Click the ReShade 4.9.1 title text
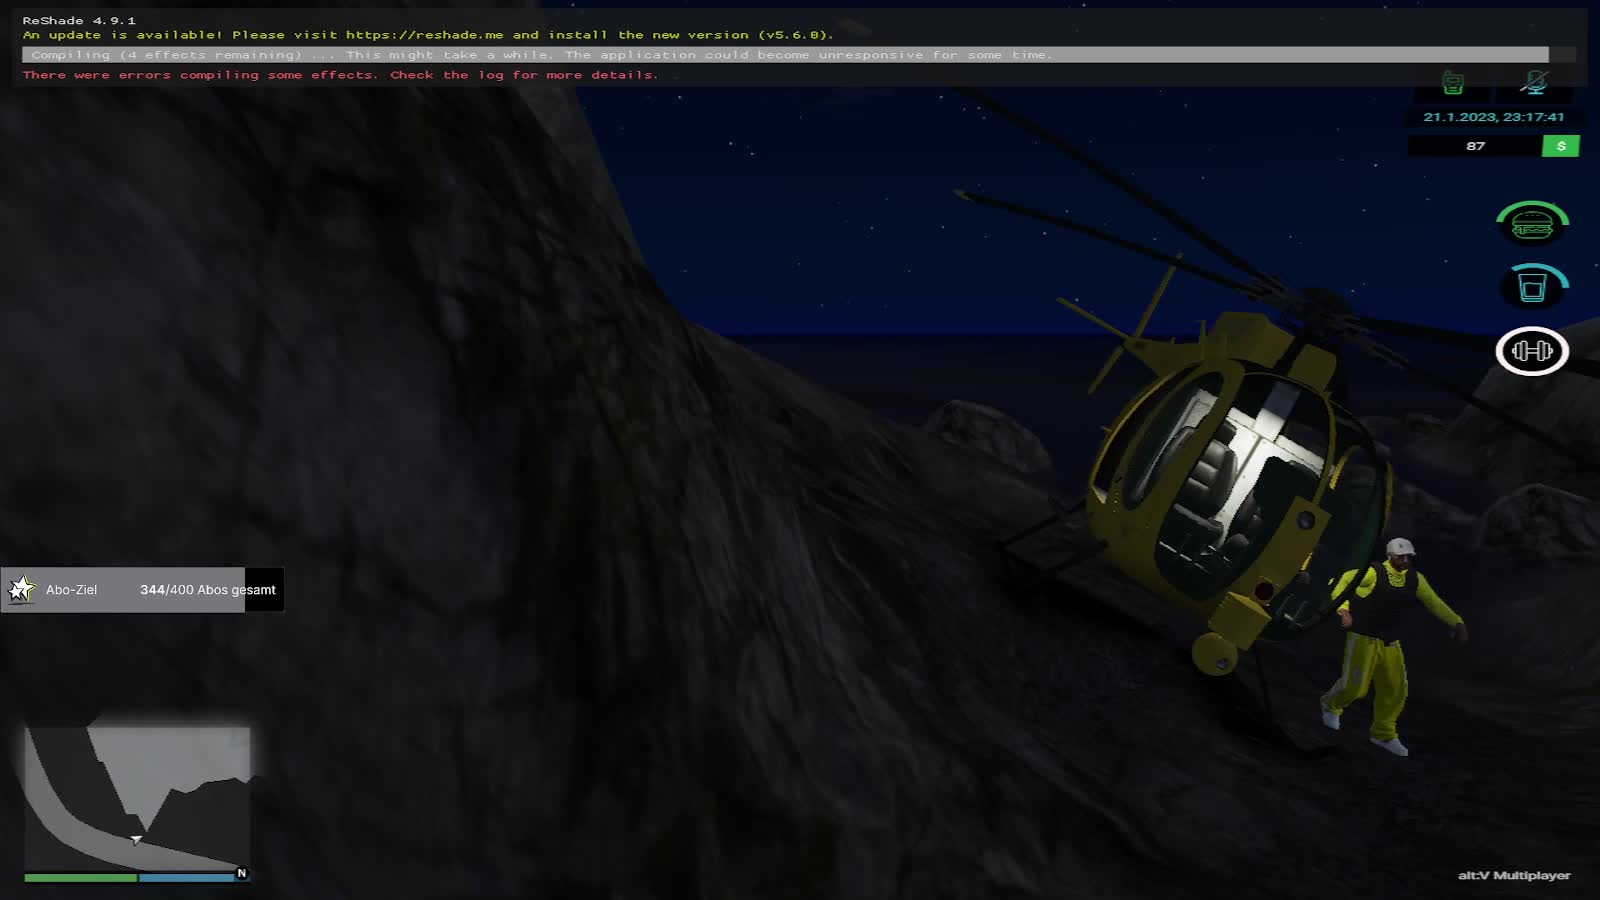Image resolution: width=1600 pixels, height=900 pixels. pyautogui.click(x=79, y=20)
